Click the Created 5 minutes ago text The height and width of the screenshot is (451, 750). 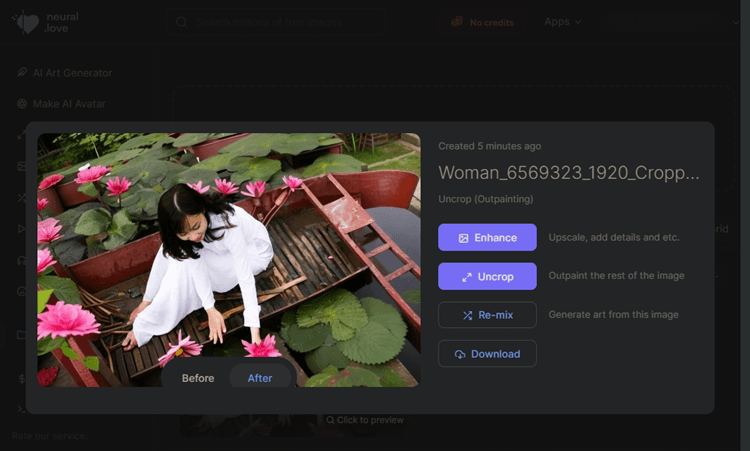[x=489, y=146]
